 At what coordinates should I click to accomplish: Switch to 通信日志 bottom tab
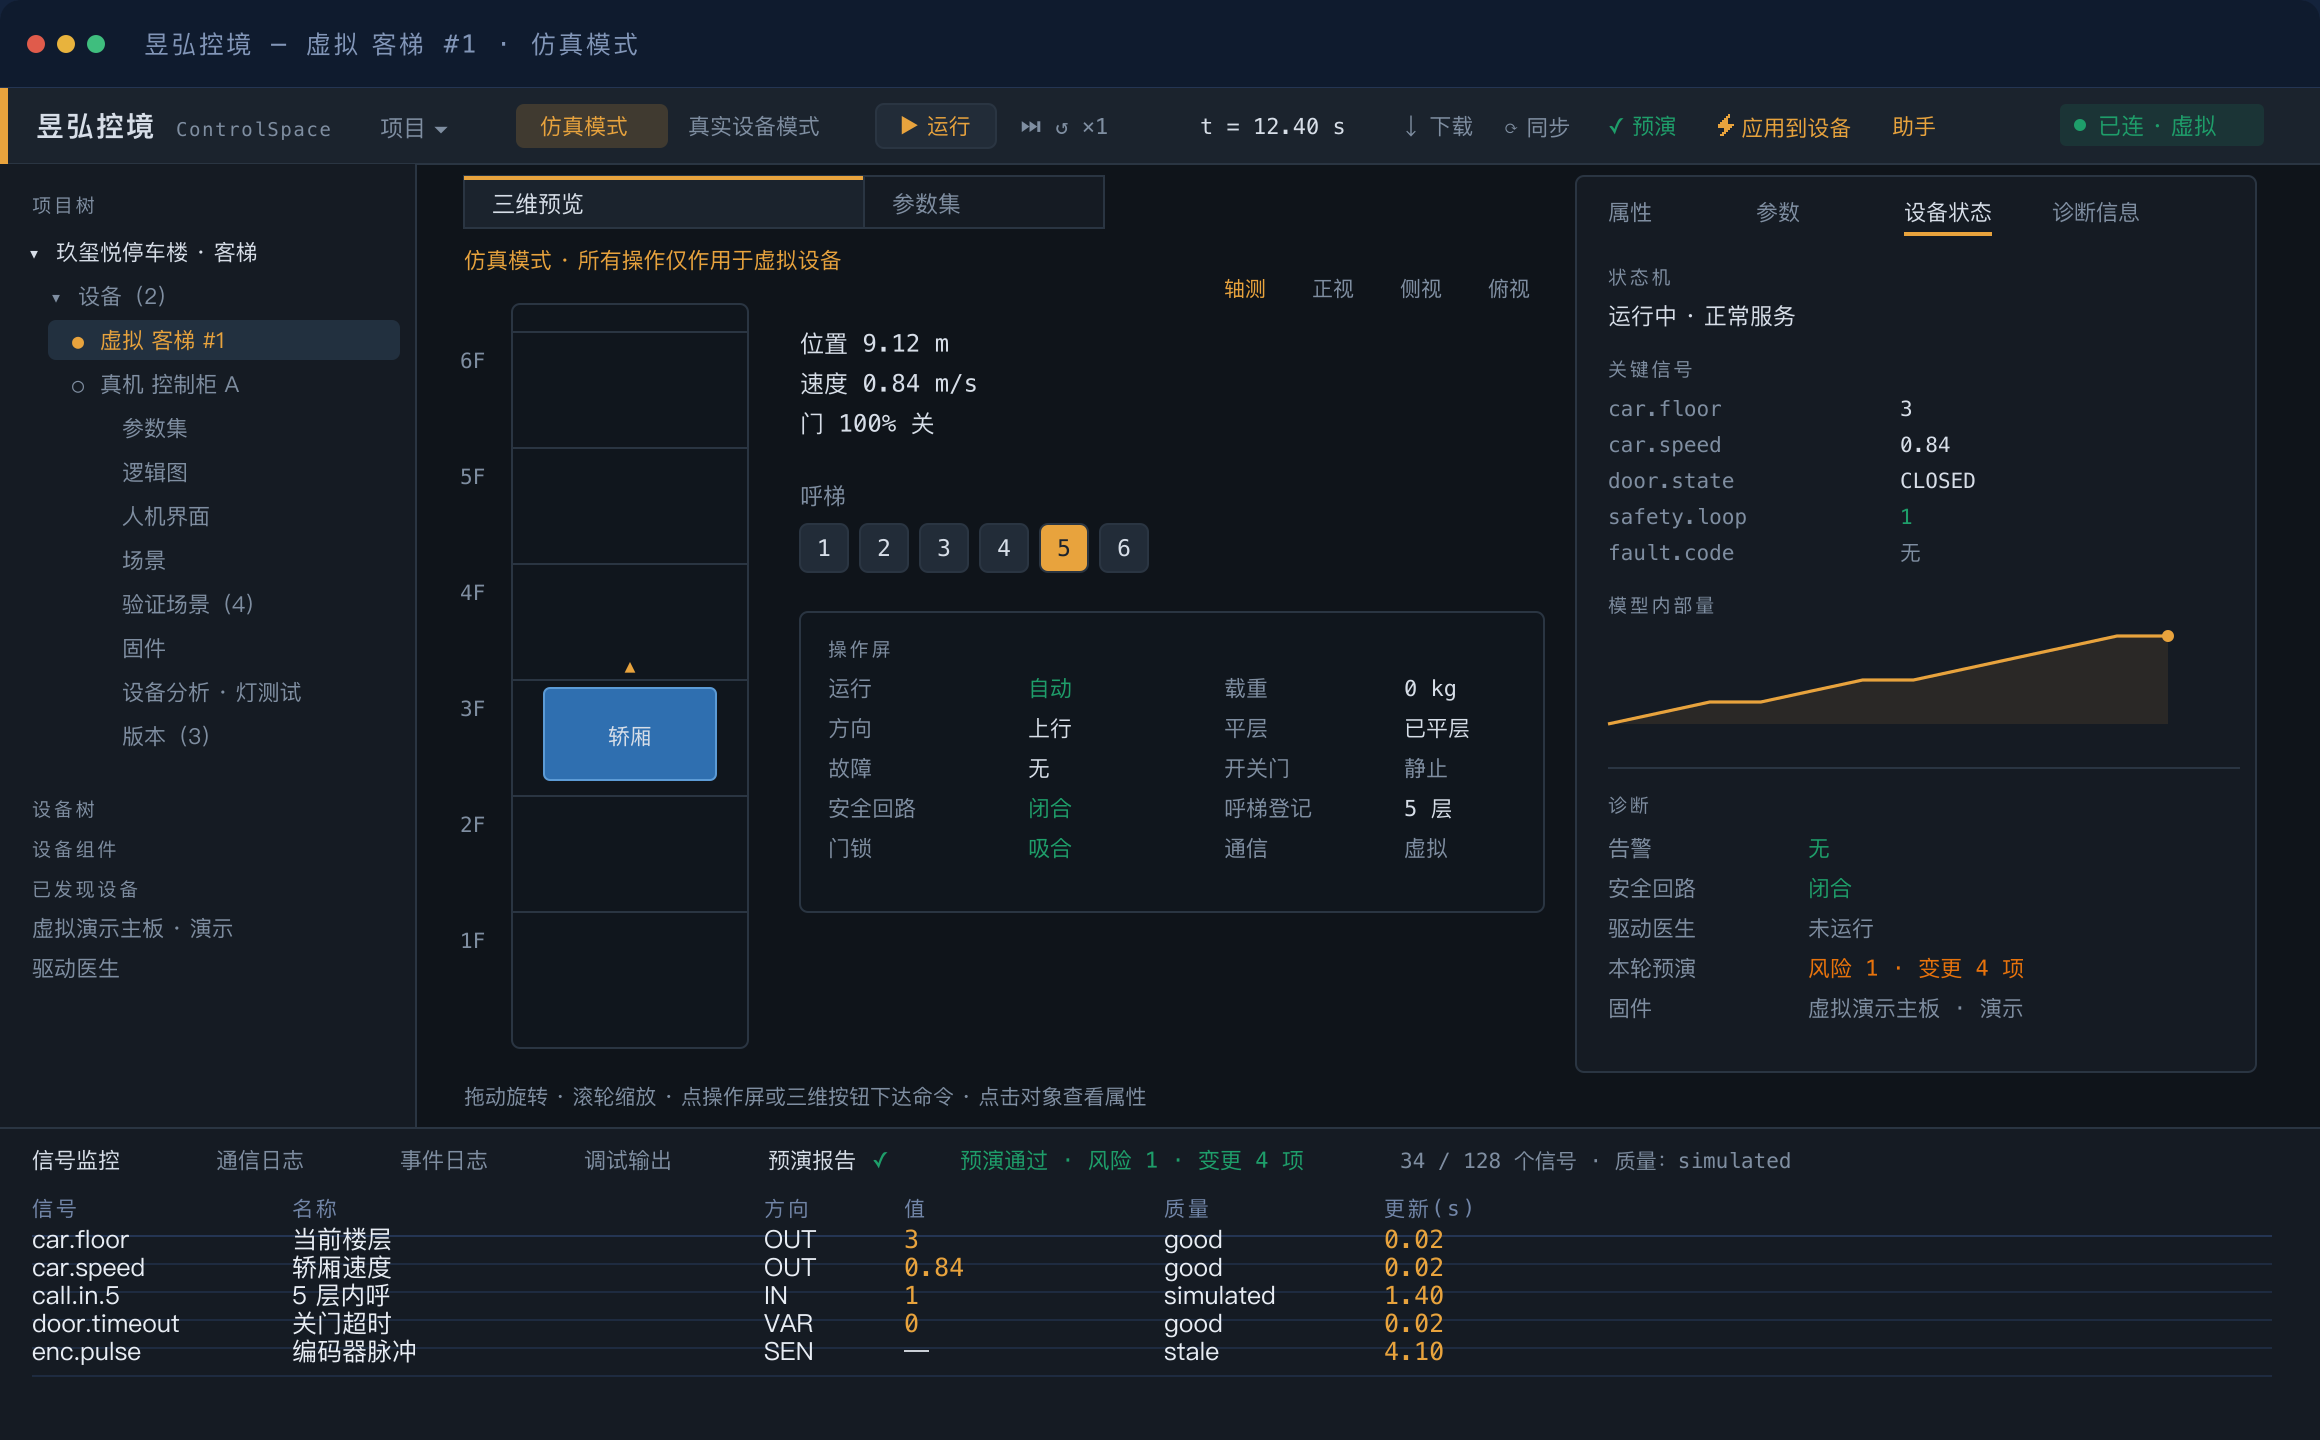(x=260, y=1161)
